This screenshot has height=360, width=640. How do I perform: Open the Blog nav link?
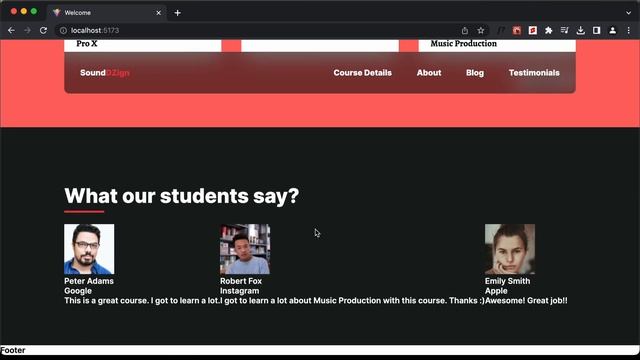(475, 73)
